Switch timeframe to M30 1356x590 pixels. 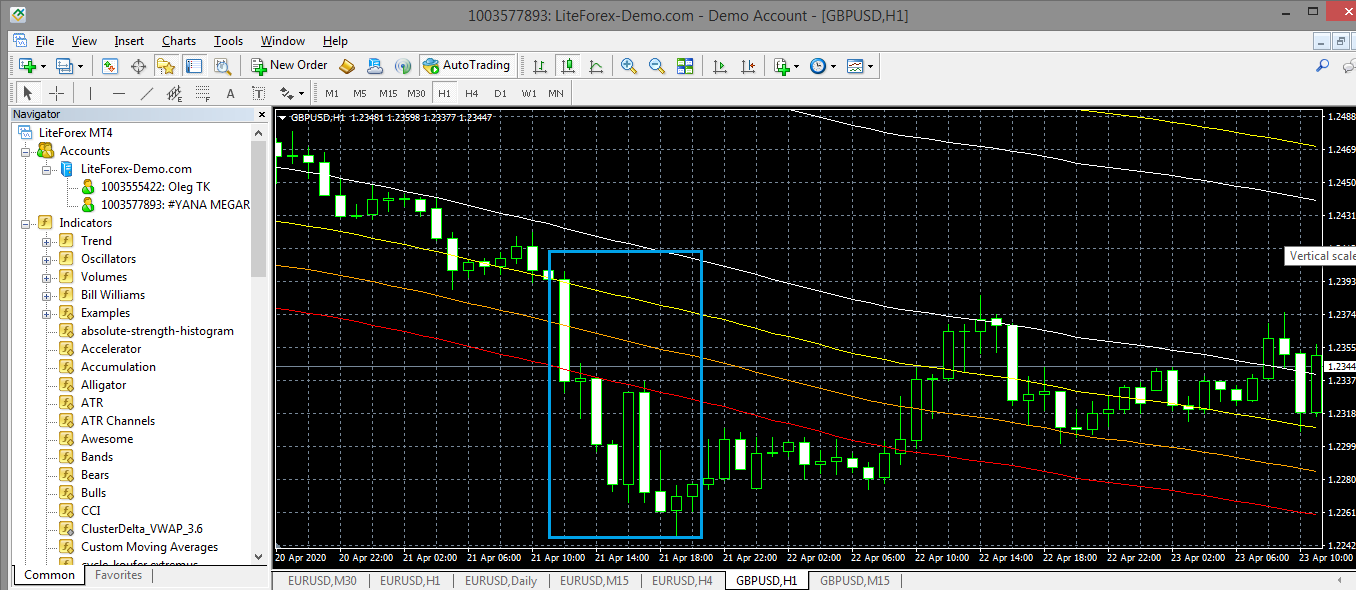click(415, 93)
